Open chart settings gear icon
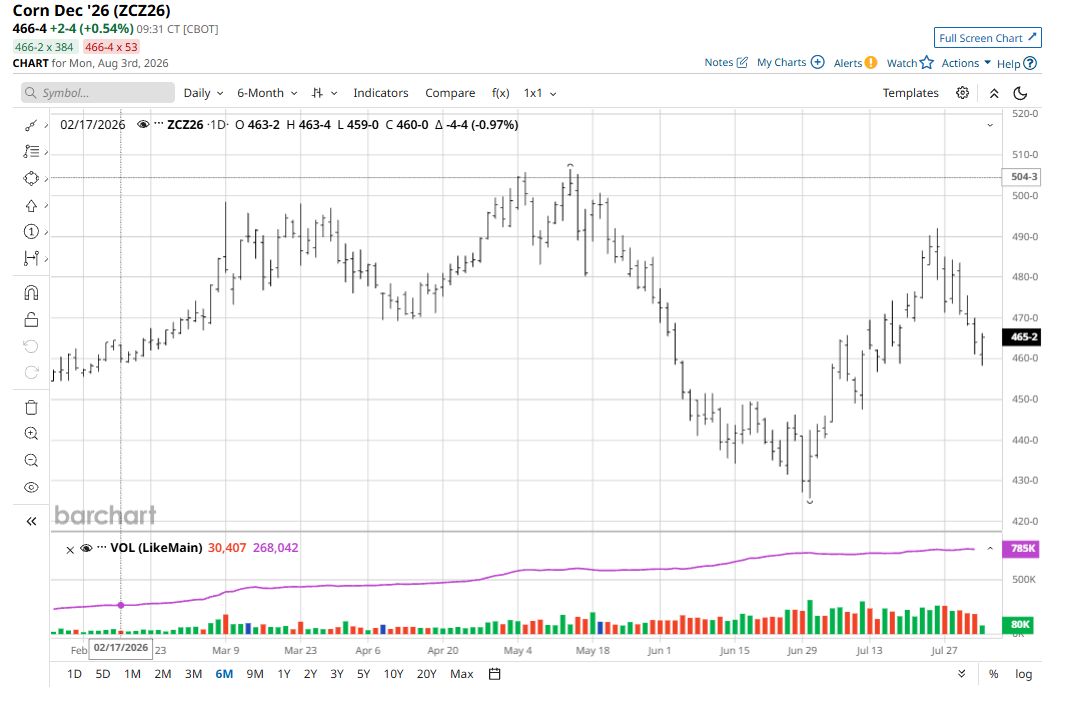Viewport: 1069px width, 719px height. 962,93
